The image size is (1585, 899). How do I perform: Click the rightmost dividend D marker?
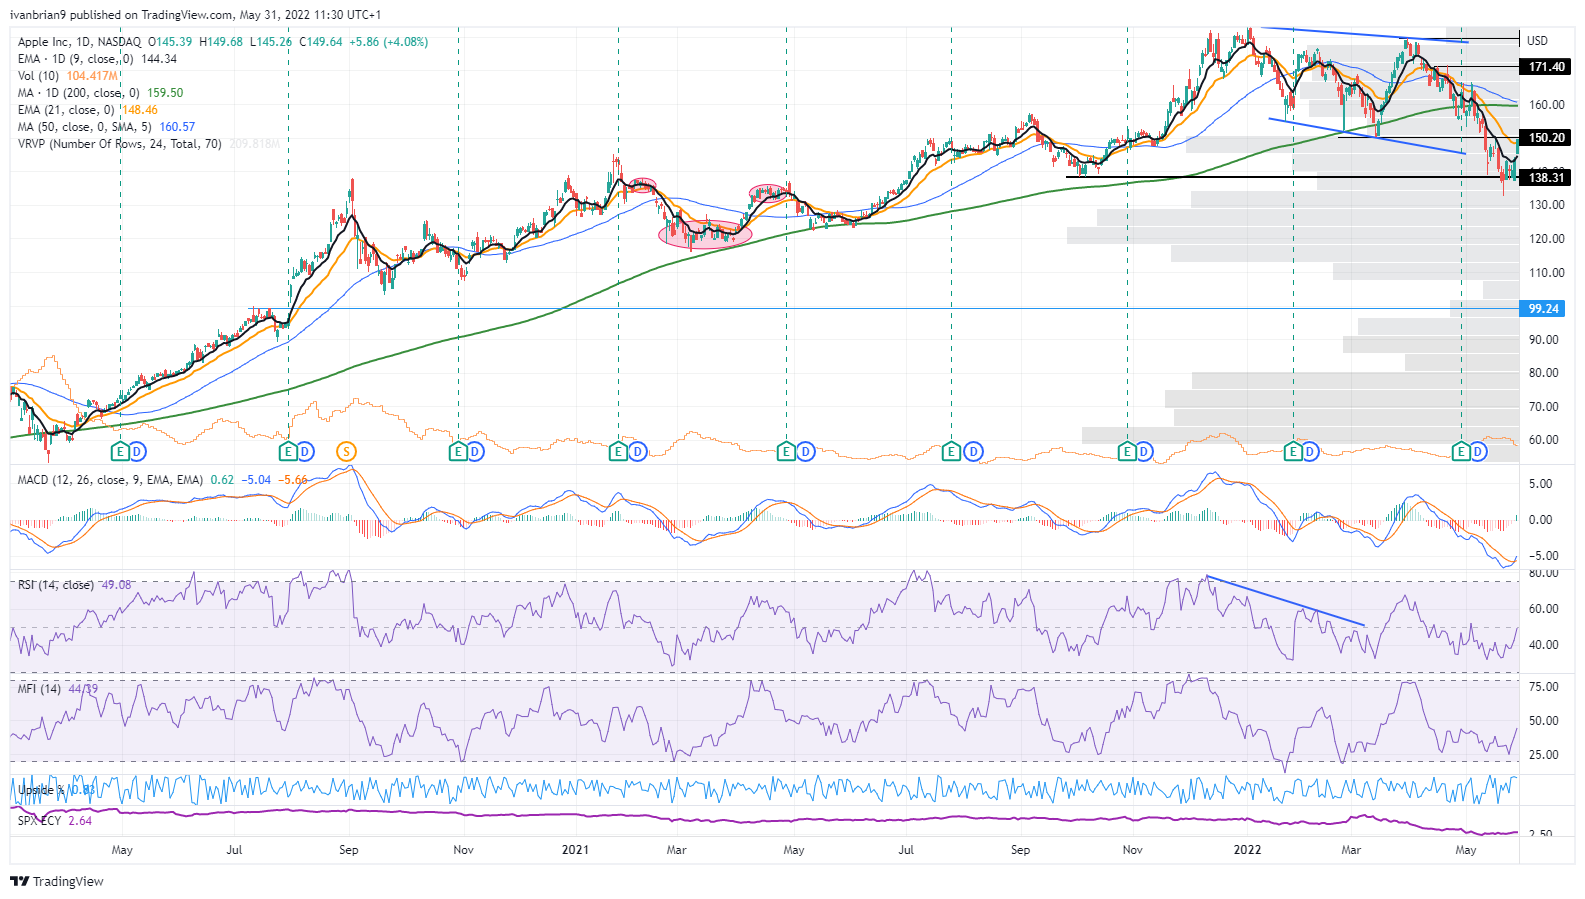click(1479, 452)
